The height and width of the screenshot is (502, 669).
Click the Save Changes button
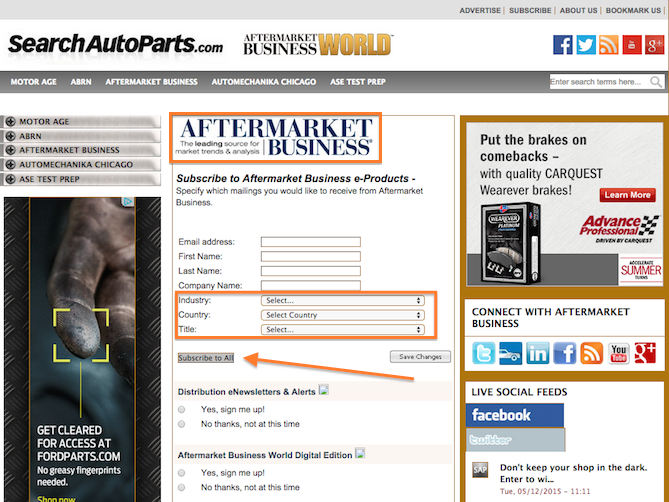pyautogui.click(x=420, y=357)
